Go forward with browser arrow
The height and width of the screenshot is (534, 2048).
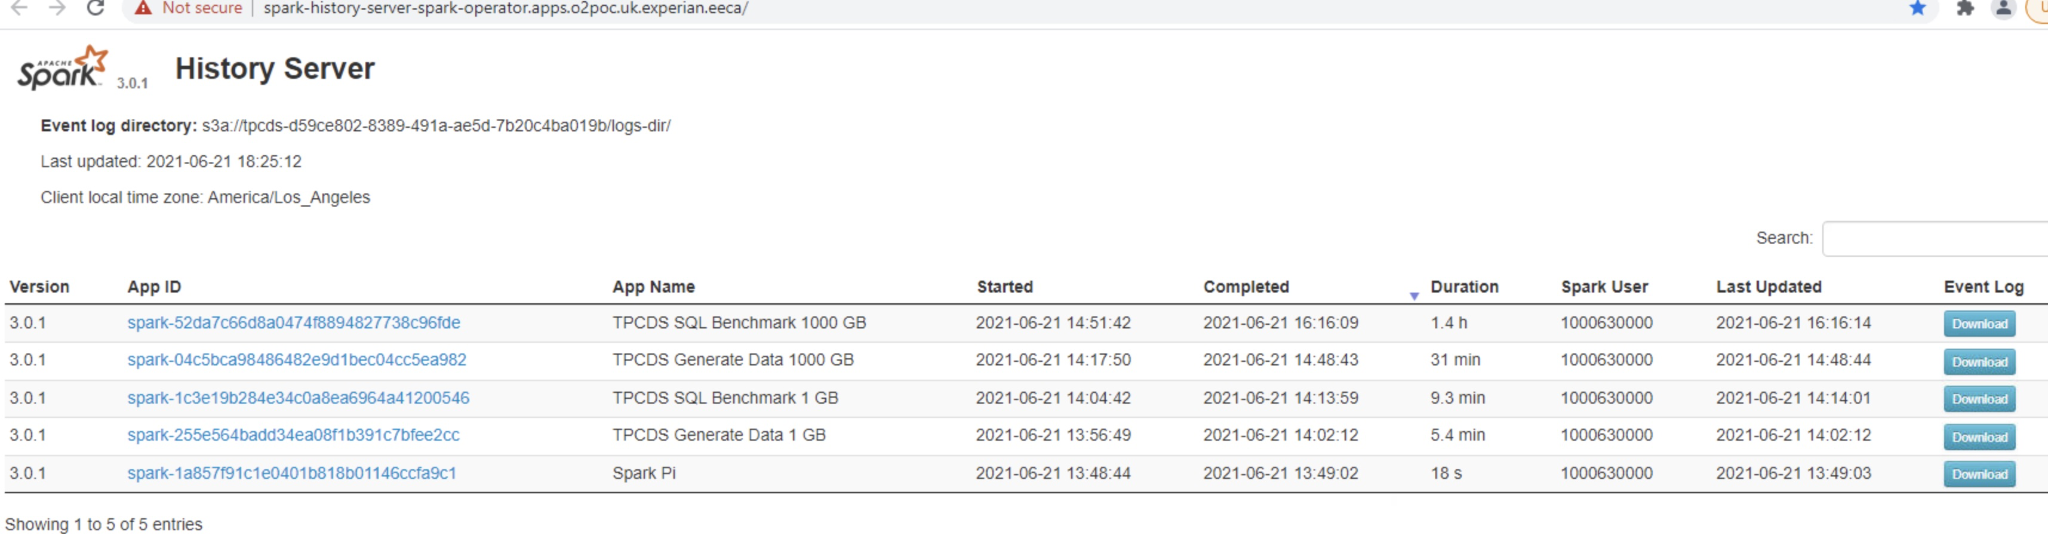[x=57, y=8]
